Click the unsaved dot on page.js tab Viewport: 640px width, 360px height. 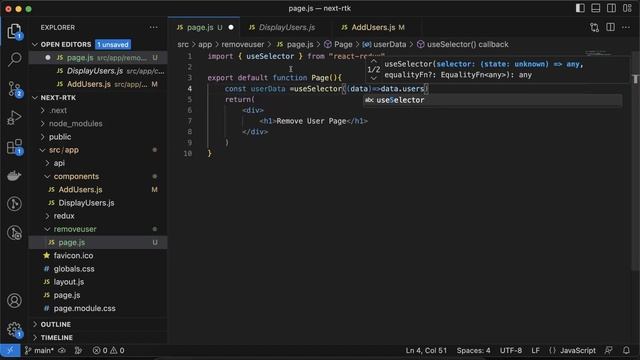point(231,27)
